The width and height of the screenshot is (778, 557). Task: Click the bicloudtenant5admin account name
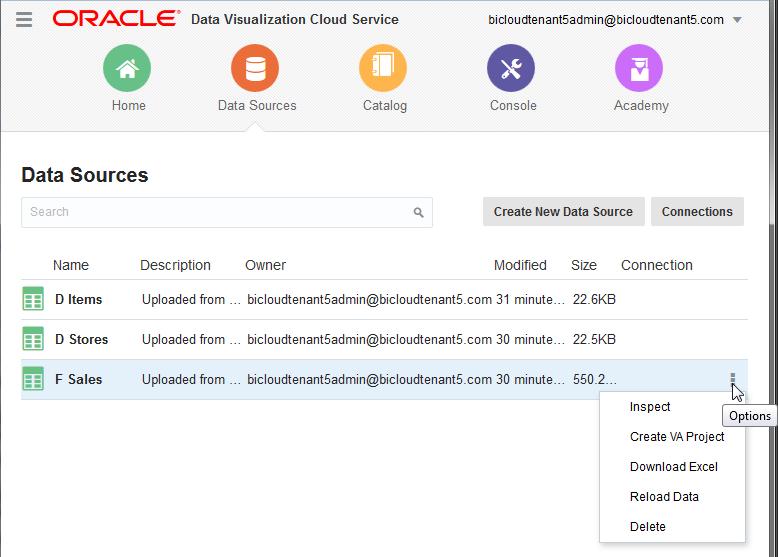pos(606,20)
